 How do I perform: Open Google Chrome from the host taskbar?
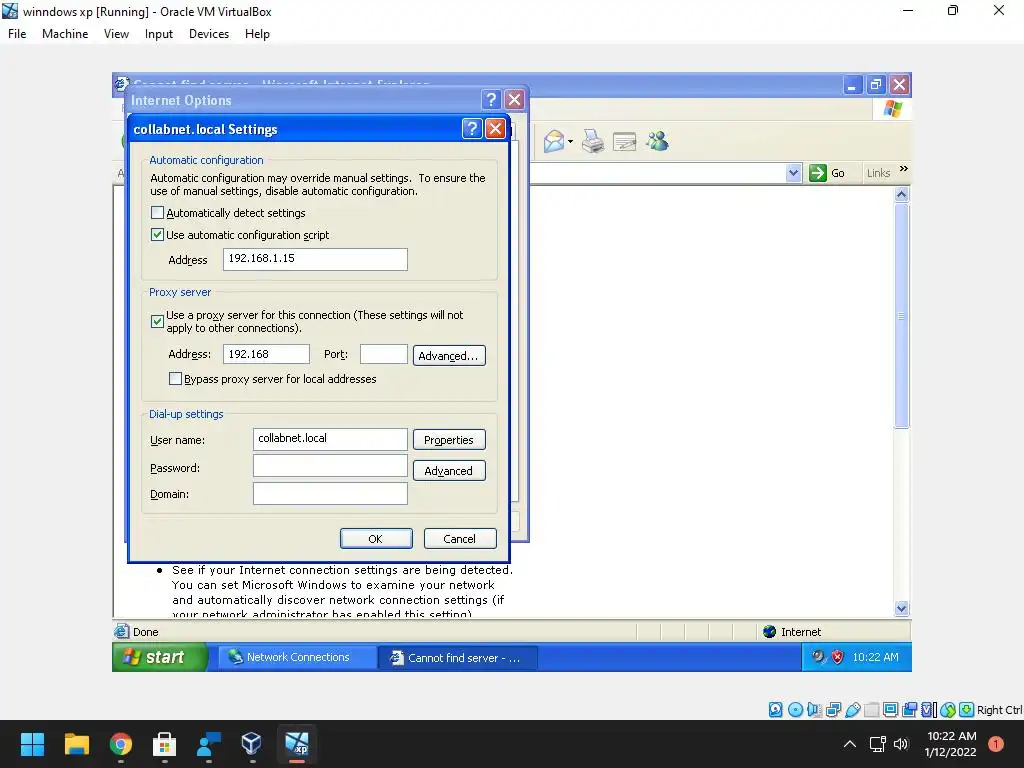[121, 744]
